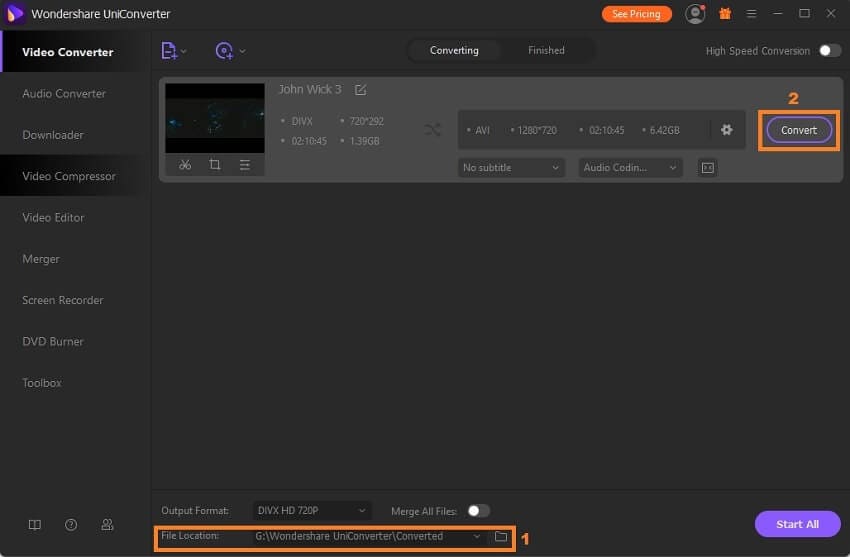Screen dimensions: 850x557
Task: Click the DIVX source format text
Action: (302, 121)
